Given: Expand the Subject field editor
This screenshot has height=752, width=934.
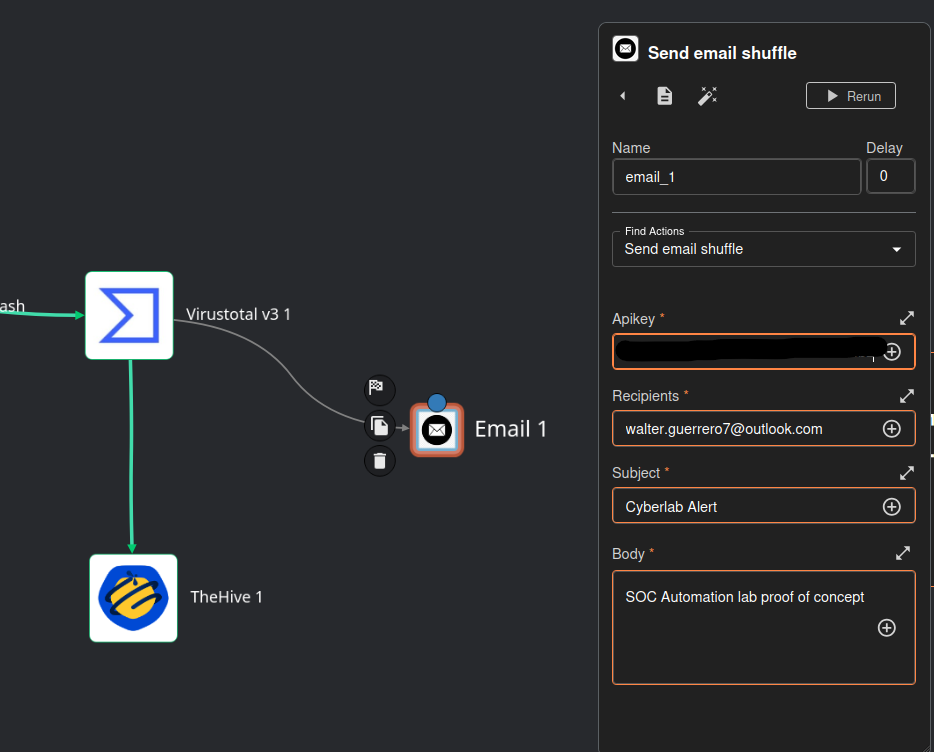Looking at the screenshot, I should [x=906, y=473].
